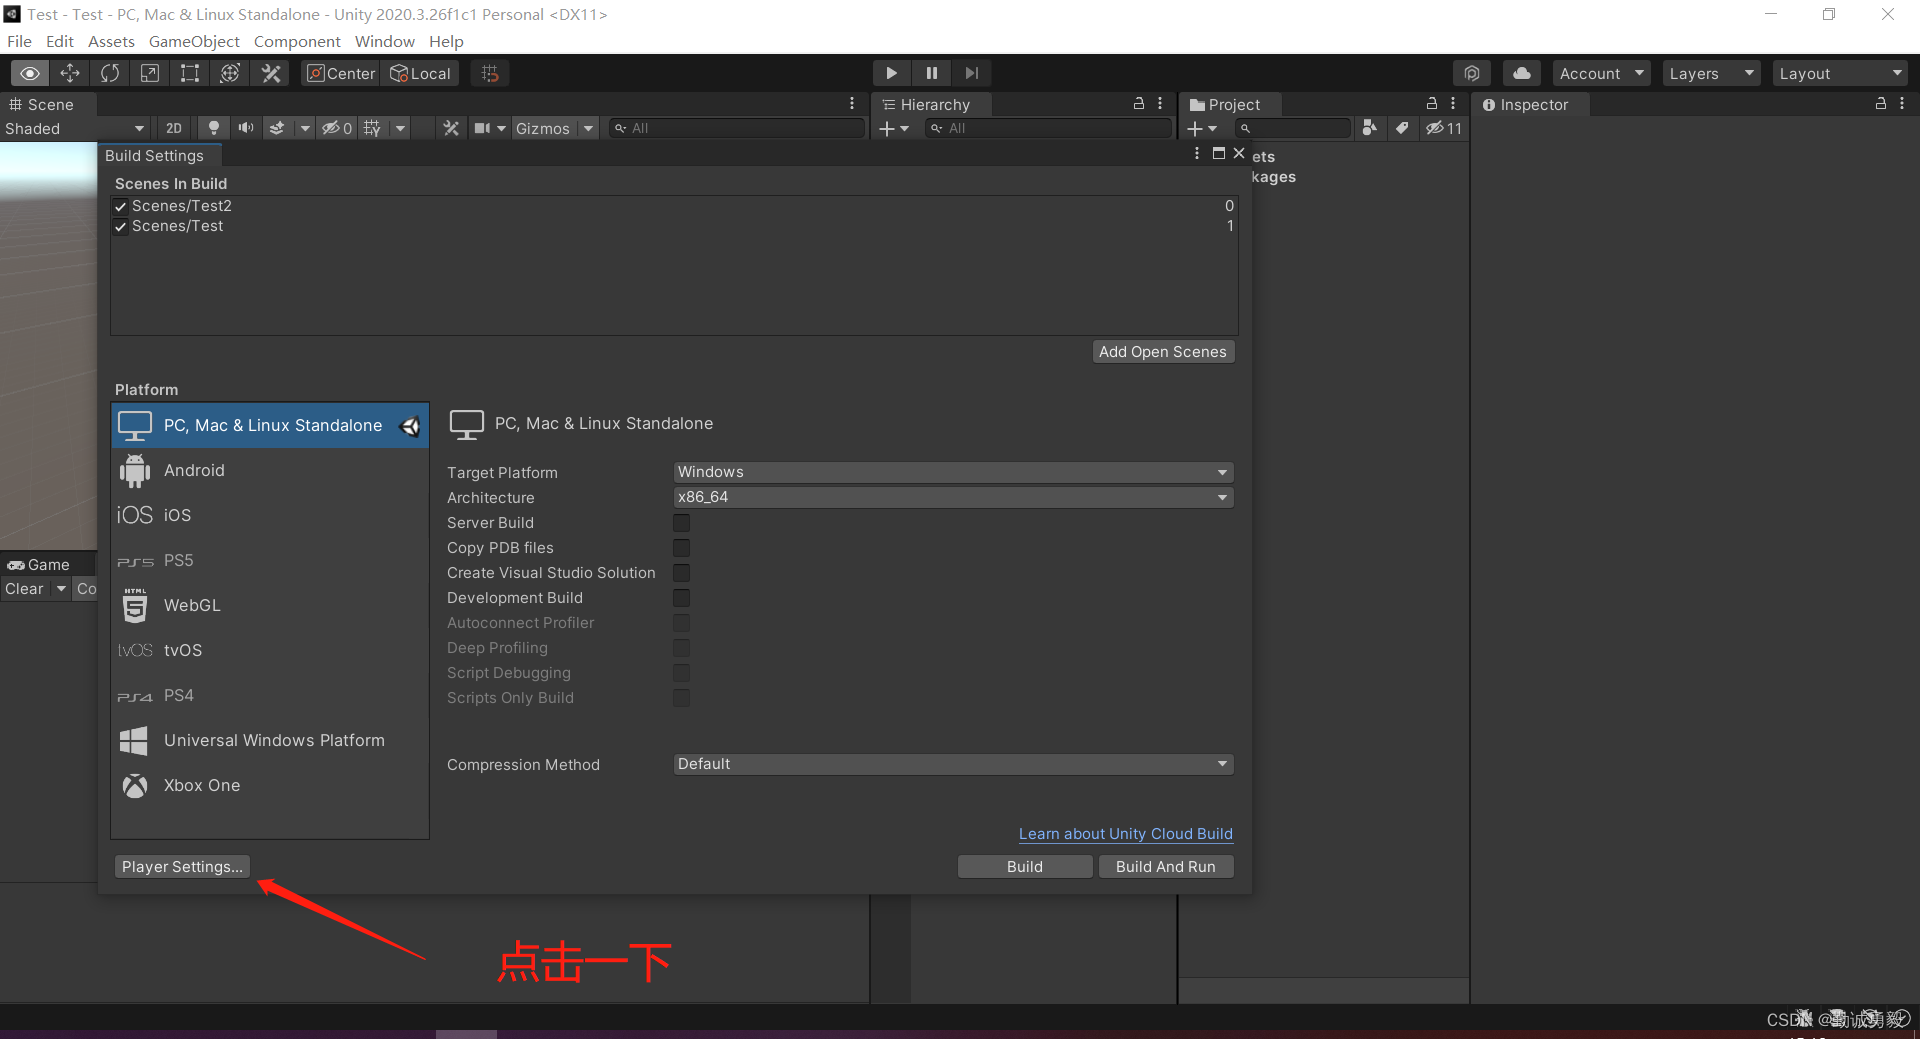
Task: Toggle 2D scene view mode
Action: pos(174,128)
